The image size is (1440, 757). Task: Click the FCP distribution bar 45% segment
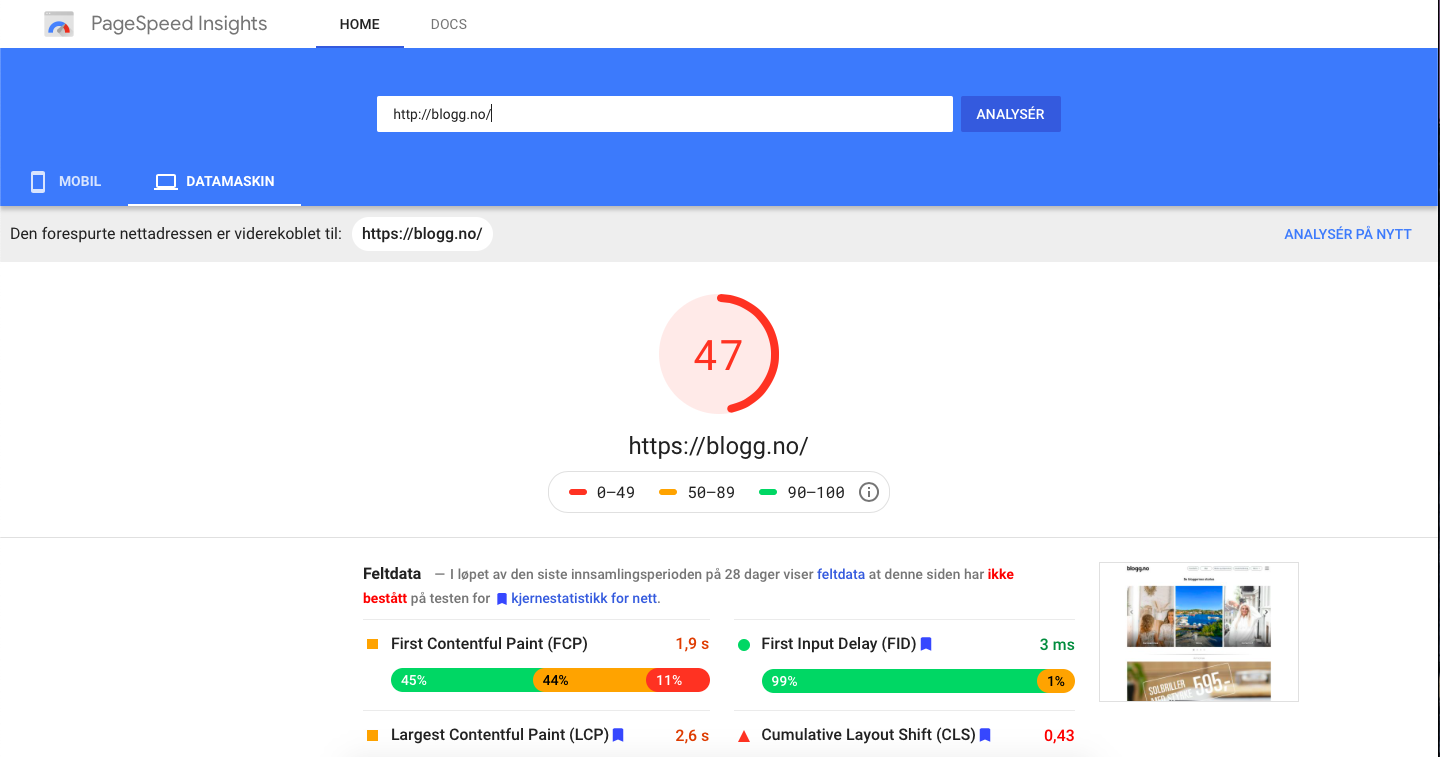tap(462, 680)
